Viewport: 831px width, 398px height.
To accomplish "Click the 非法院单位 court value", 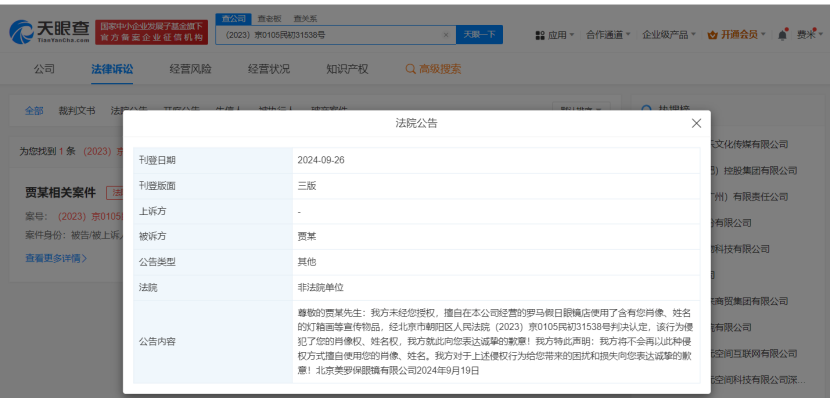I will tap(321, 288).
